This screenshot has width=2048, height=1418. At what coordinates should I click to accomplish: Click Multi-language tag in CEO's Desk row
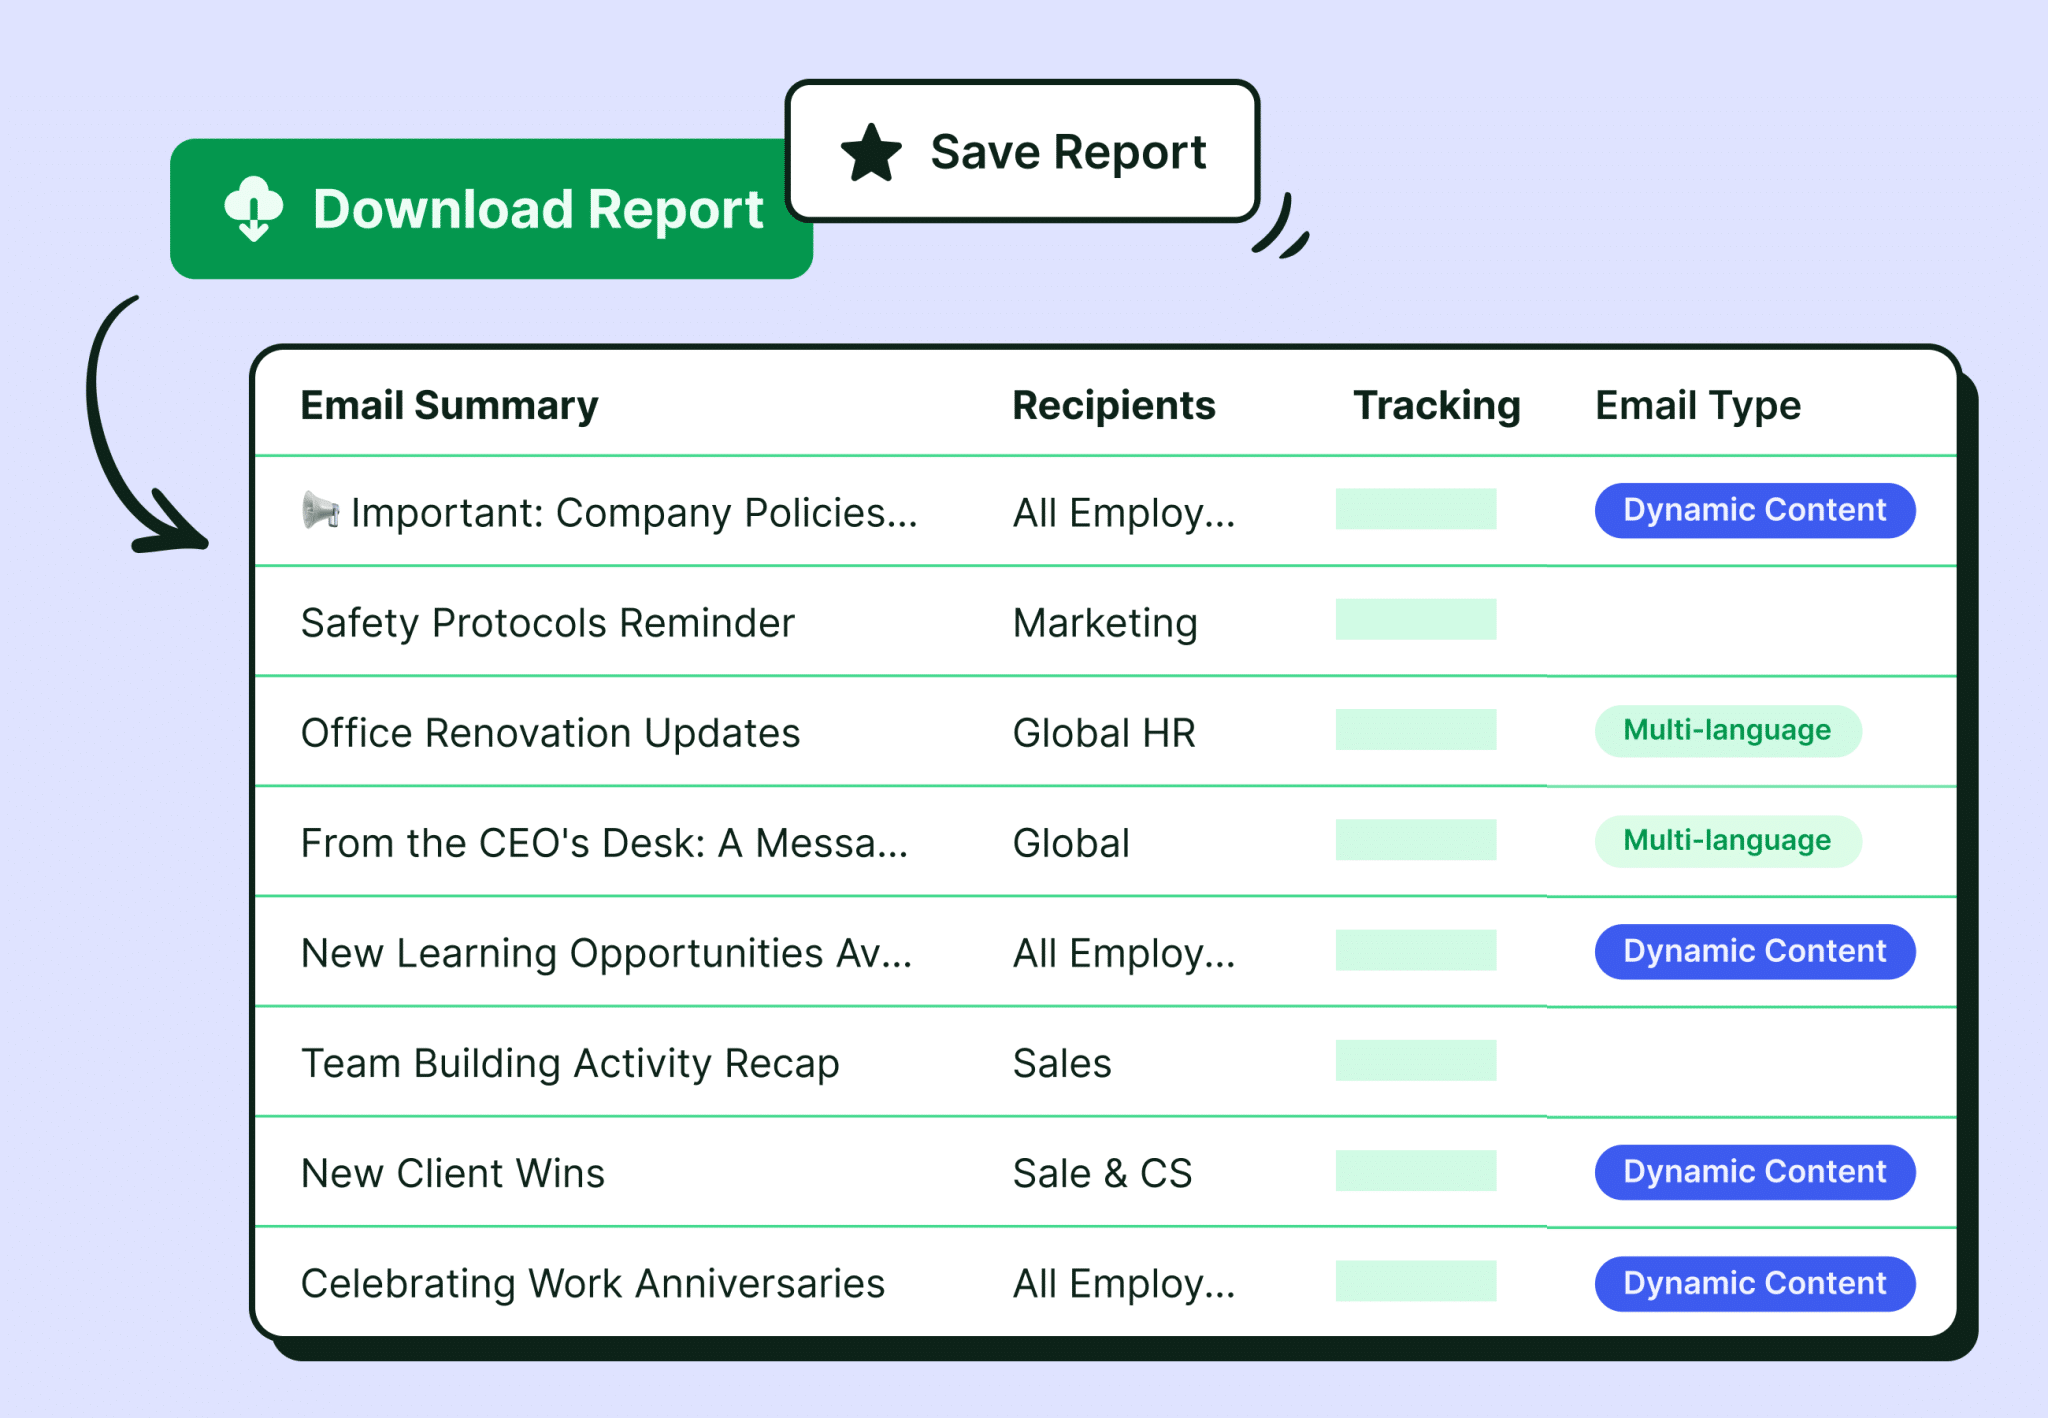(x=1728, y=840)
